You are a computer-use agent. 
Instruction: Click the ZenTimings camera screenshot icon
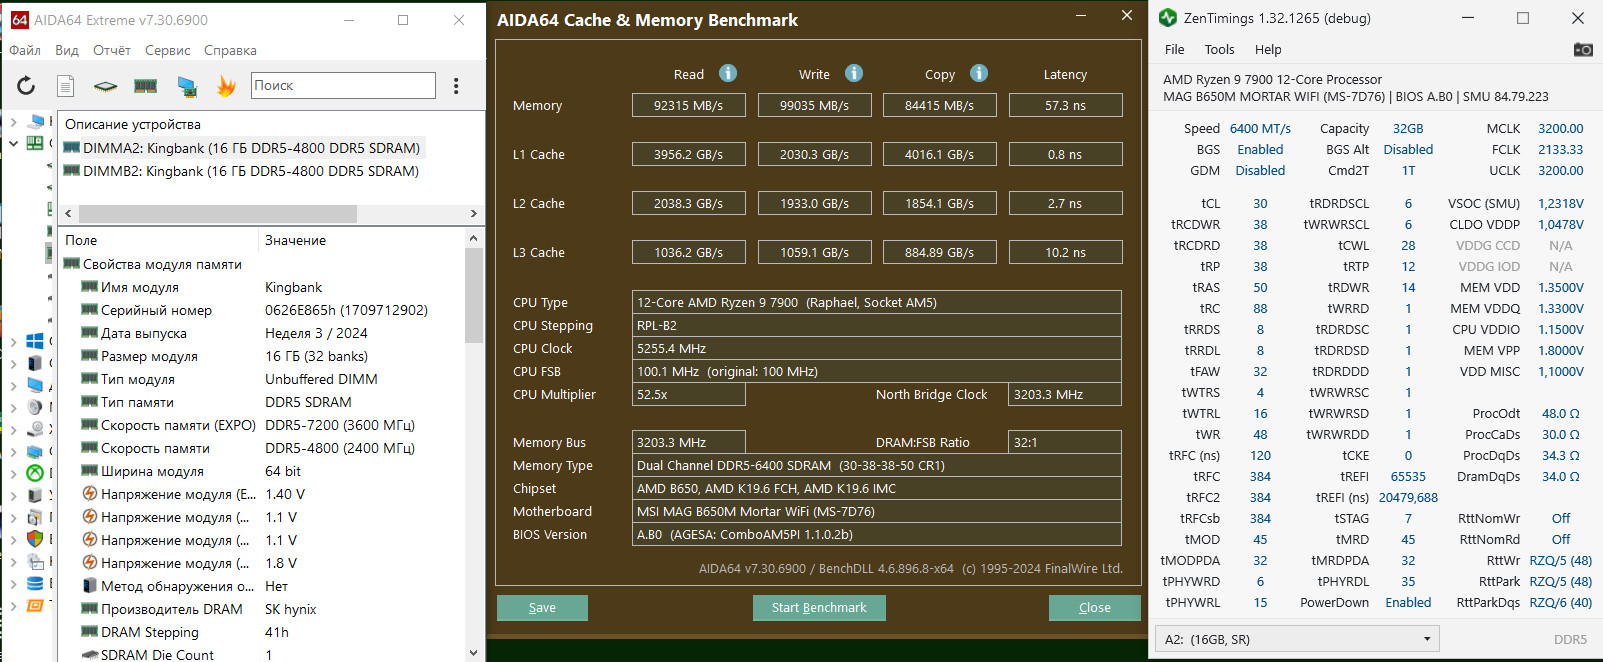coord(1583,49)
